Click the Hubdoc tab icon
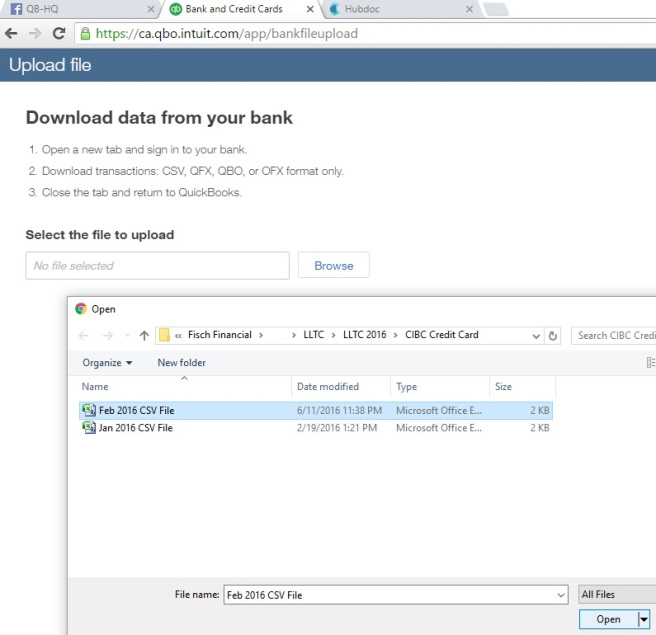The image size is (656, 635). click(x=335, y=9)
